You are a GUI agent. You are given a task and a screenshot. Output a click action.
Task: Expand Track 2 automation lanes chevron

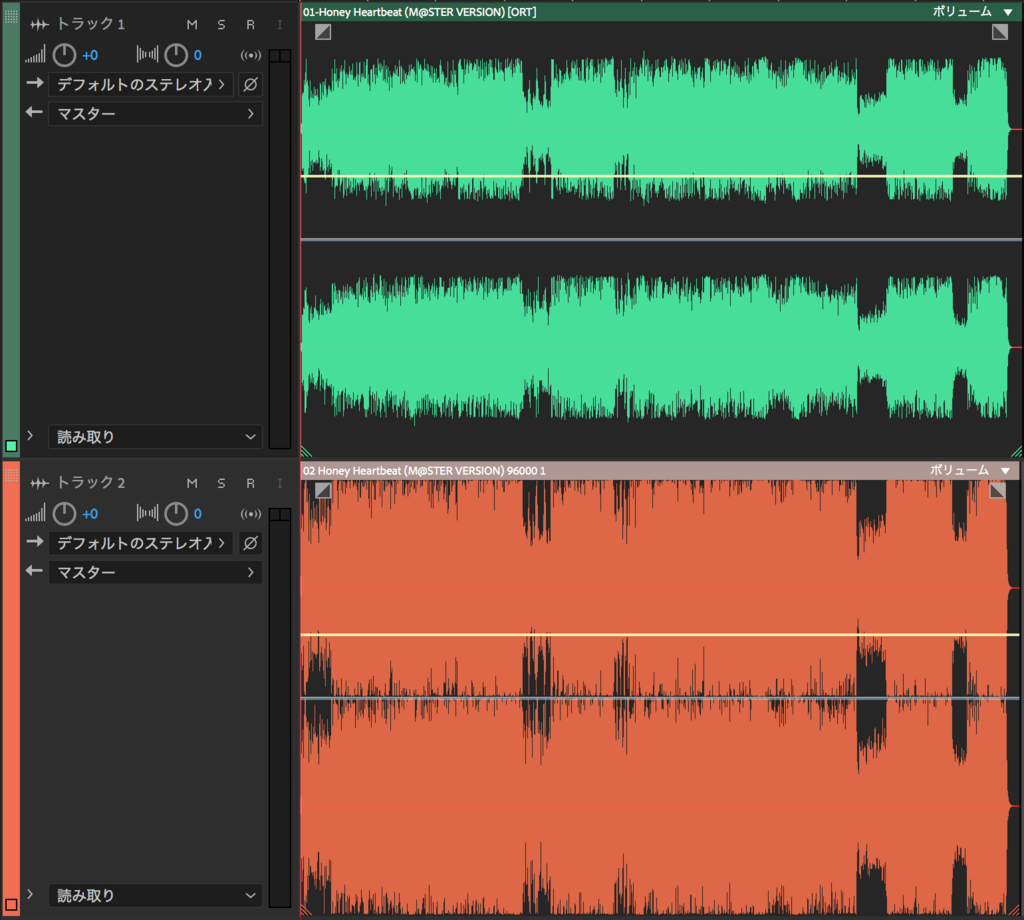point(30,894)
